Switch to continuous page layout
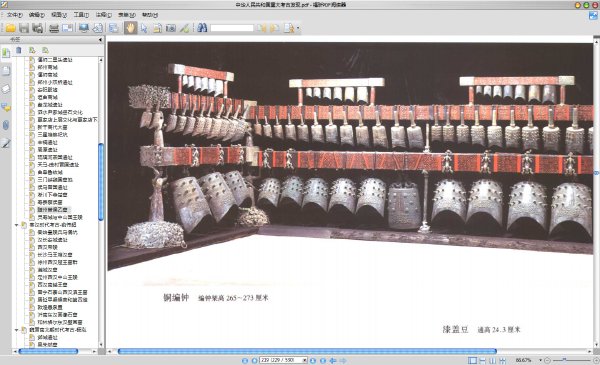The width and height of the screenshot is (600, 365). pos(483,360)
